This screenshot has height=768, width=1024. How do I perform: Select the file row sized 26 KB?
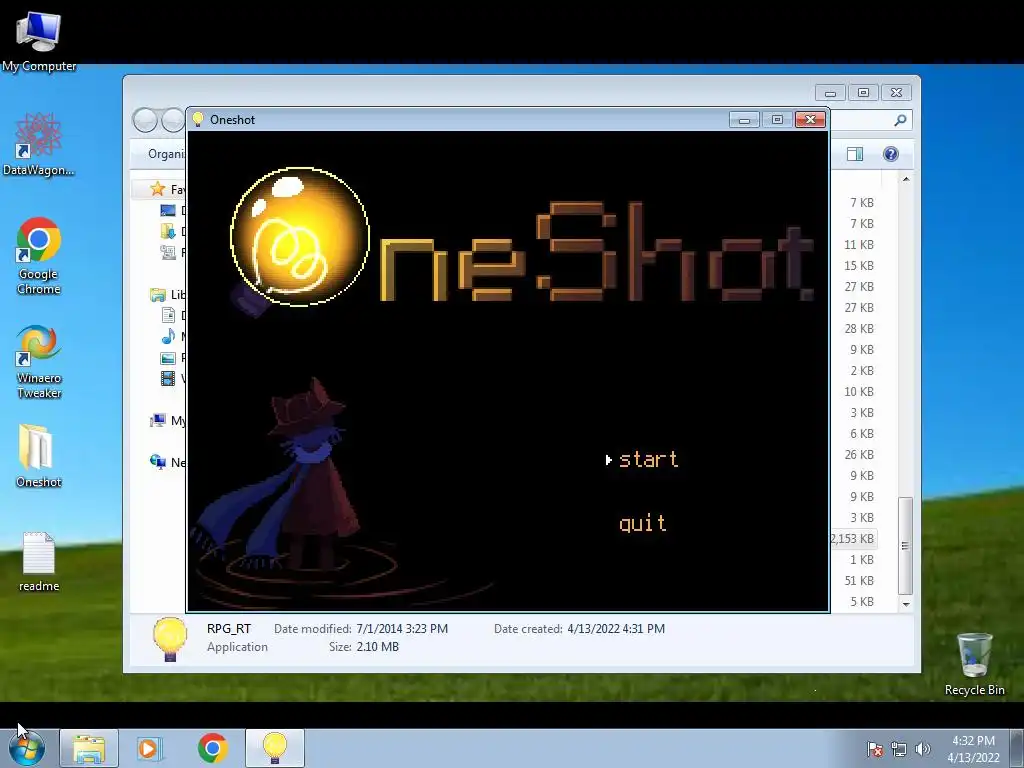(859, 455)
